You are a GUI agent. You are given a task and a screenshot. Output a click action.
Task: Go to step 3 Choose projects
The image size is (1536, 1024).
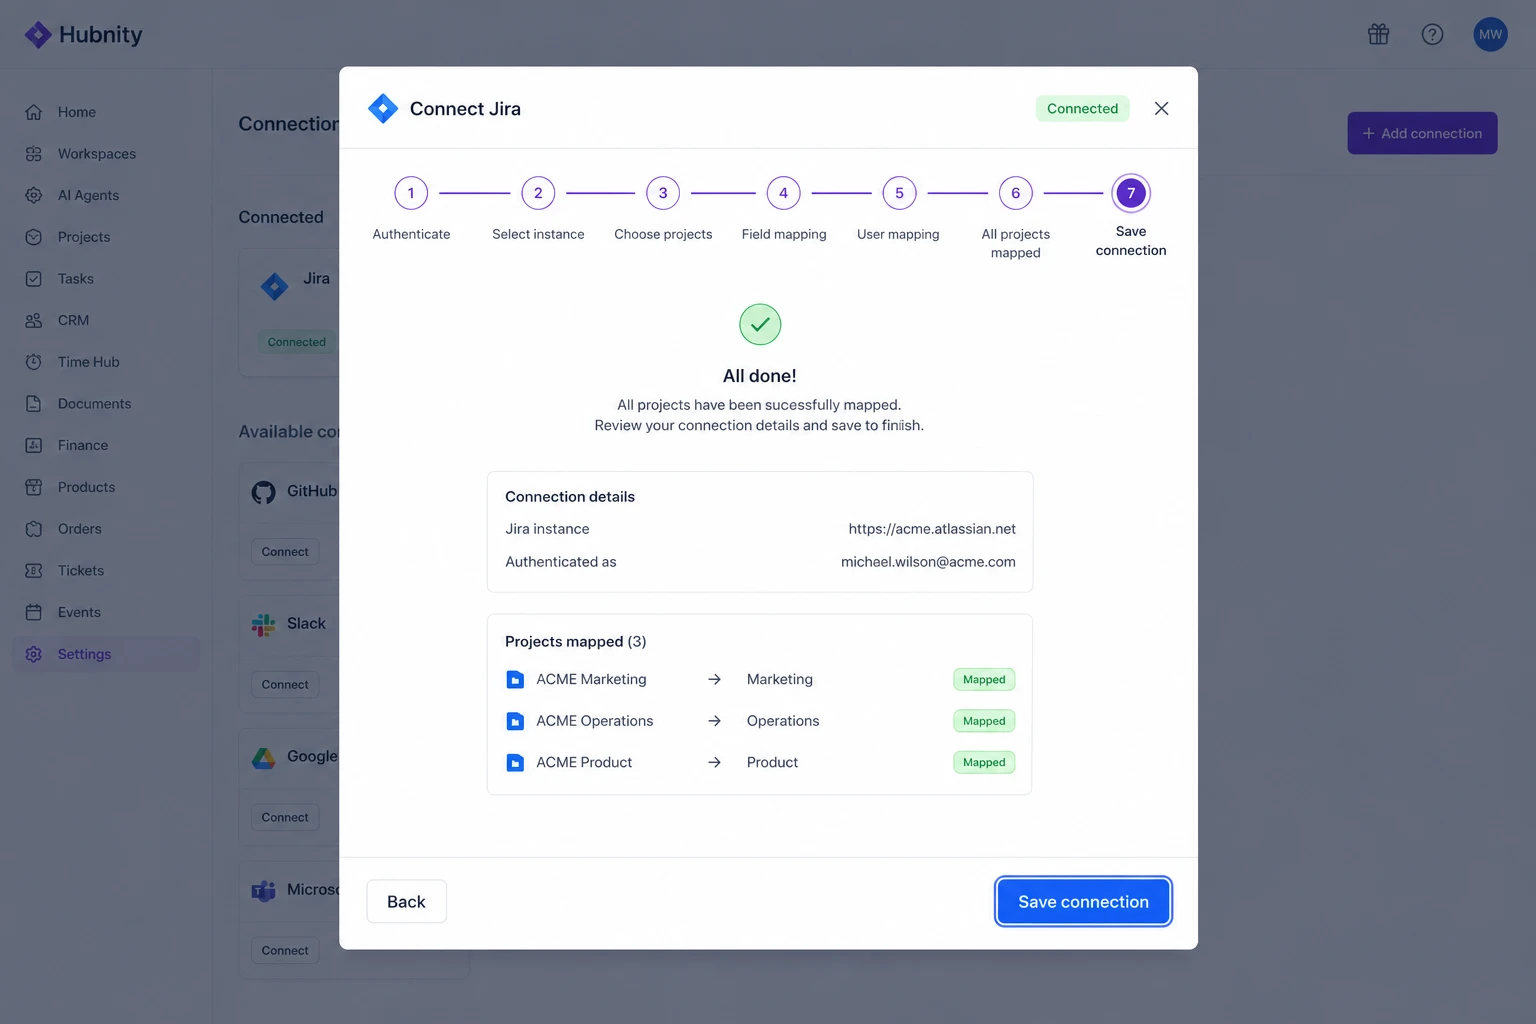(663, 193)
